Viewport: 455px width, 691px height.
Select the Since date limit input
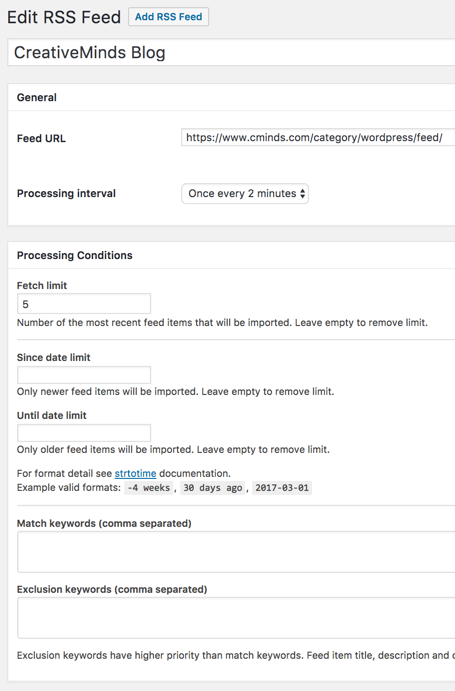(84, 375)
